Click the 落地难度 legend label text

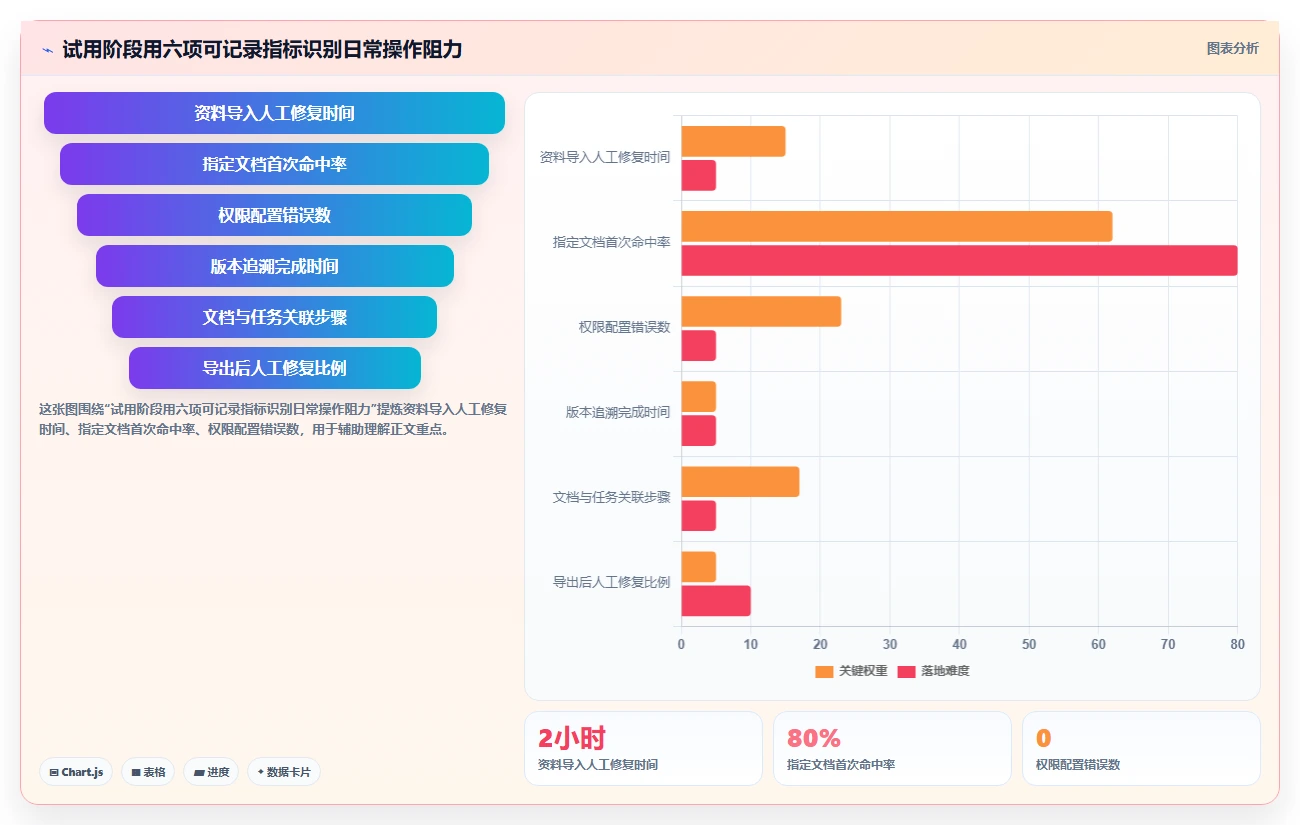(x=945, y=671)
